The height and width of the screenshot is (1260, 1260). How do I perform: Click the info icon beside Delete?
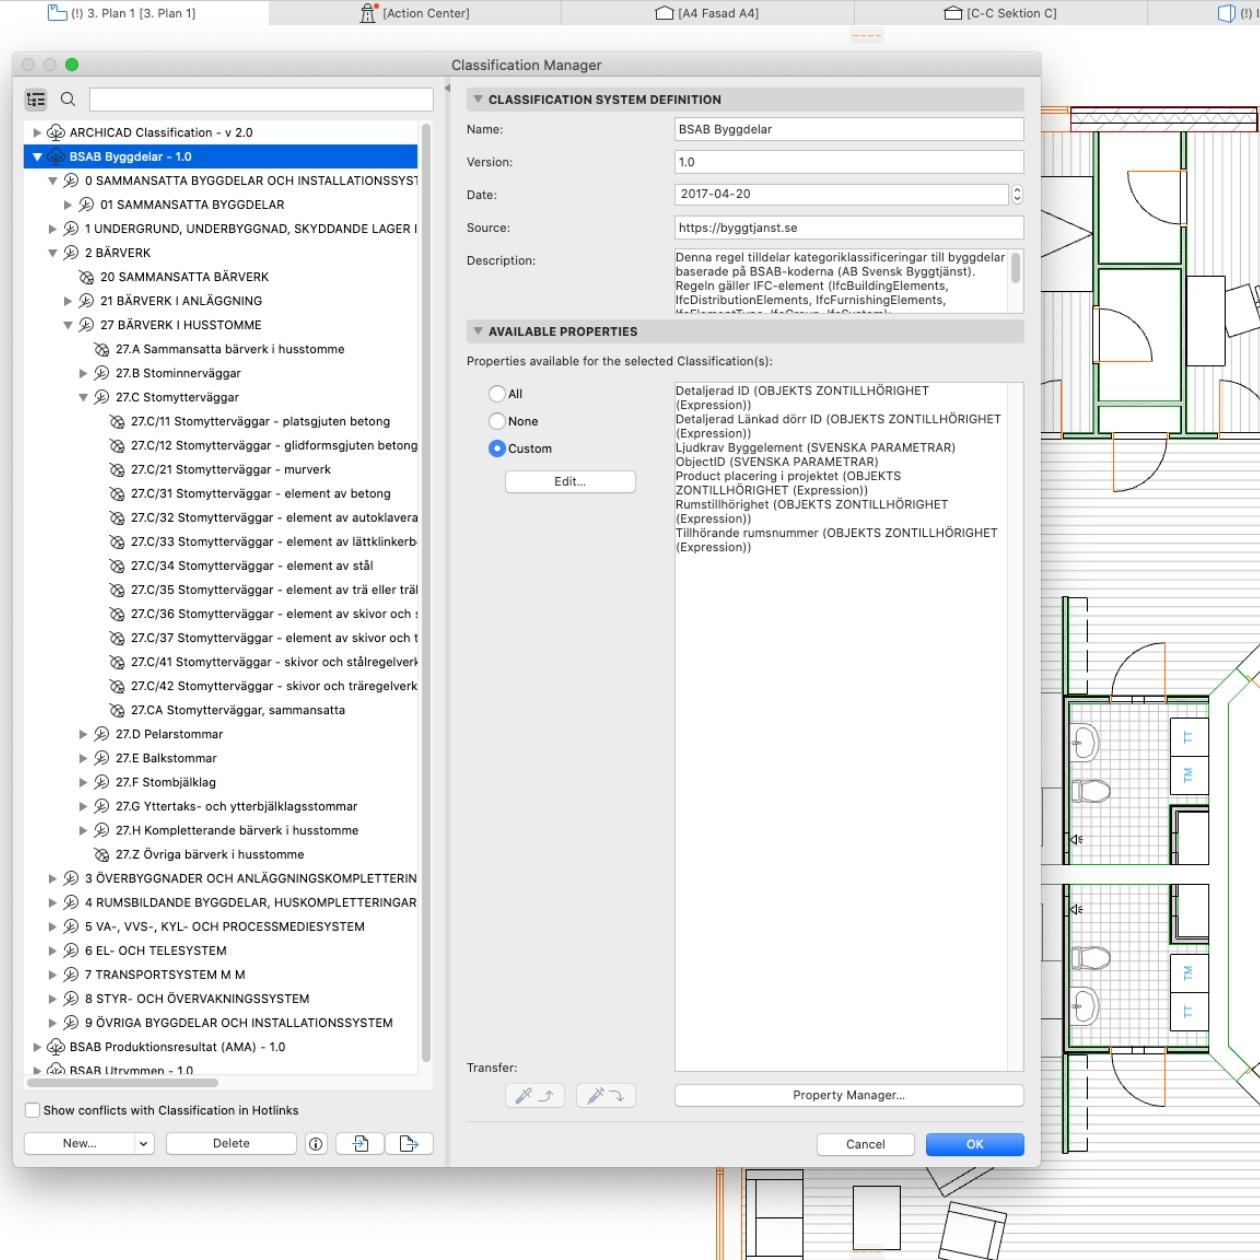[x=316, y=1144]
